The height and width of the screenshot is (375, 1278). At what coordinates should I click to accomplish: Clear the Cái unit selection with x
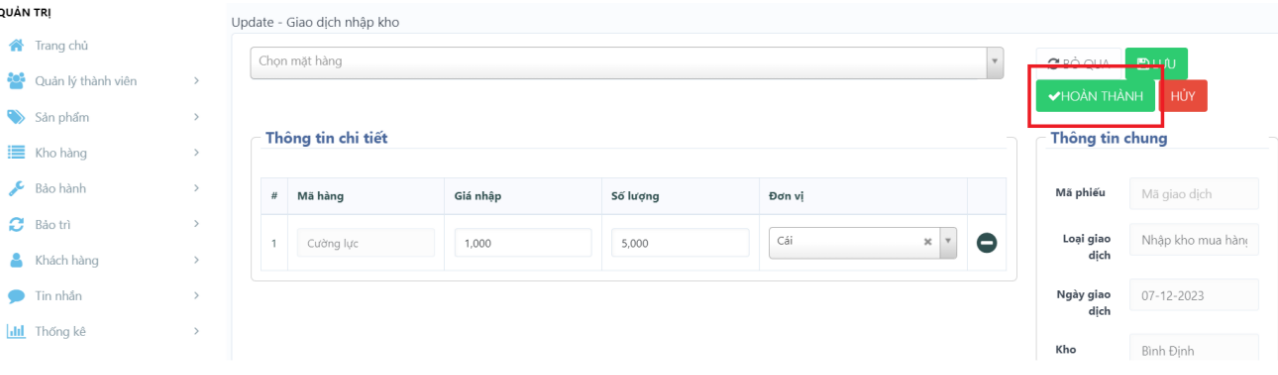(x=927, y=242)
